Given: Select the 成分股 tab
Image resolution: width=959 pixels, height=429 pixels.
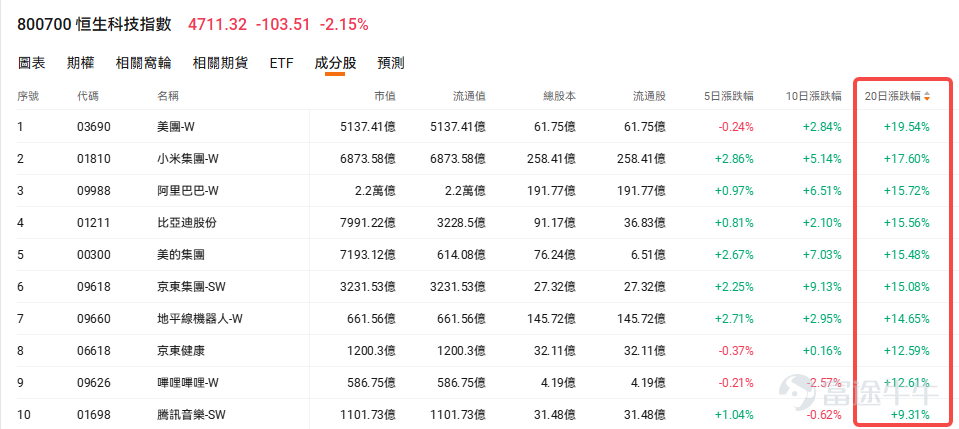Looking at the screenshot, I should [x=335, y=63].
